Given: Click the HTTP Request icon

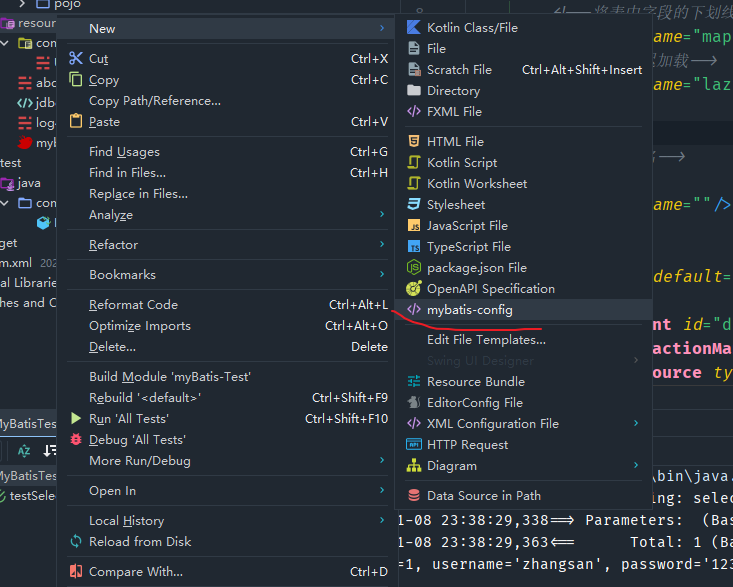Looking at the screenshot, I should (x=414, y=444).
